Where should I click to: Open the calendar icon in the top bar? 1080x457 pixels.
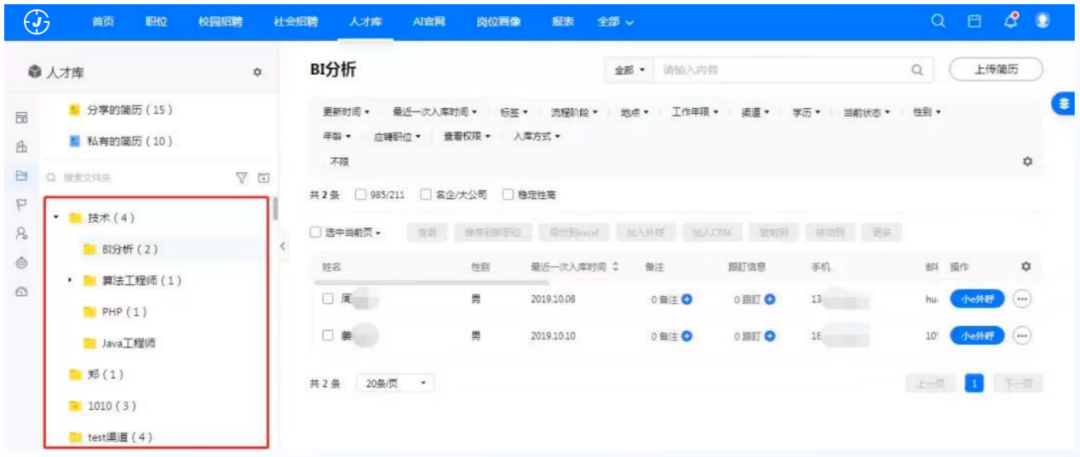[x=975, y=21]
